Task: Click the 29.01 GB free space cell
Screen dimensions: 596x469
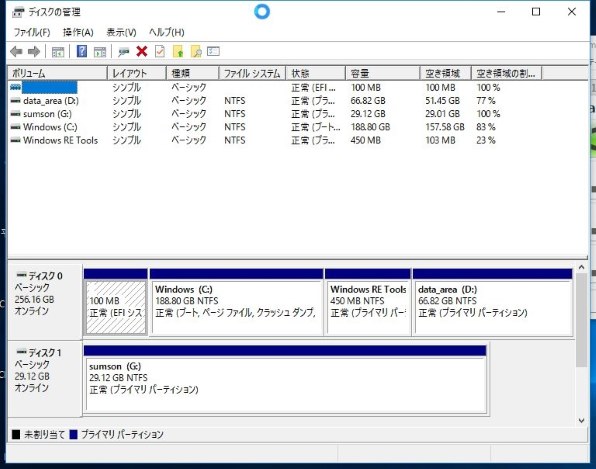Action: click(x=442, y=114)
